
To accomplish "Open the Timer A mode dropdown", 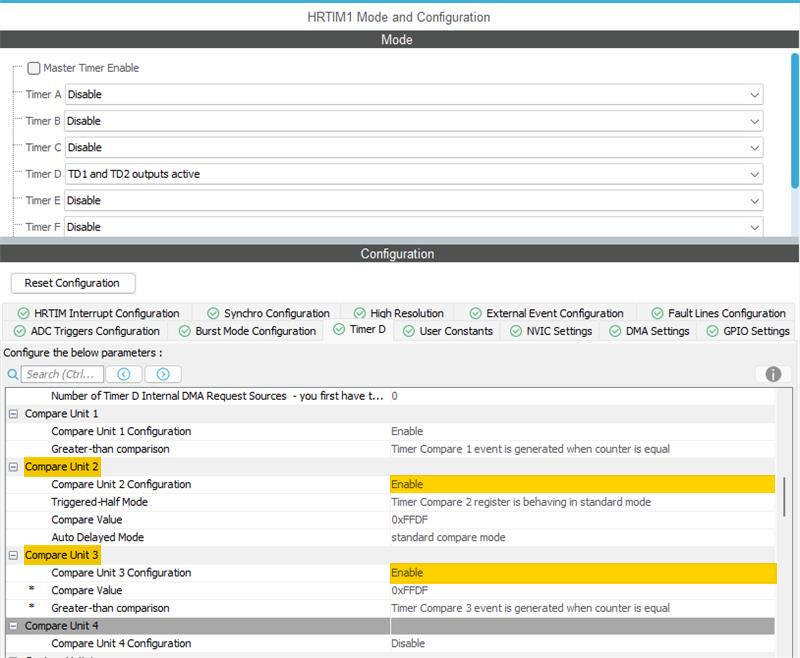I will pyautogui.click(x=754, y=95).
